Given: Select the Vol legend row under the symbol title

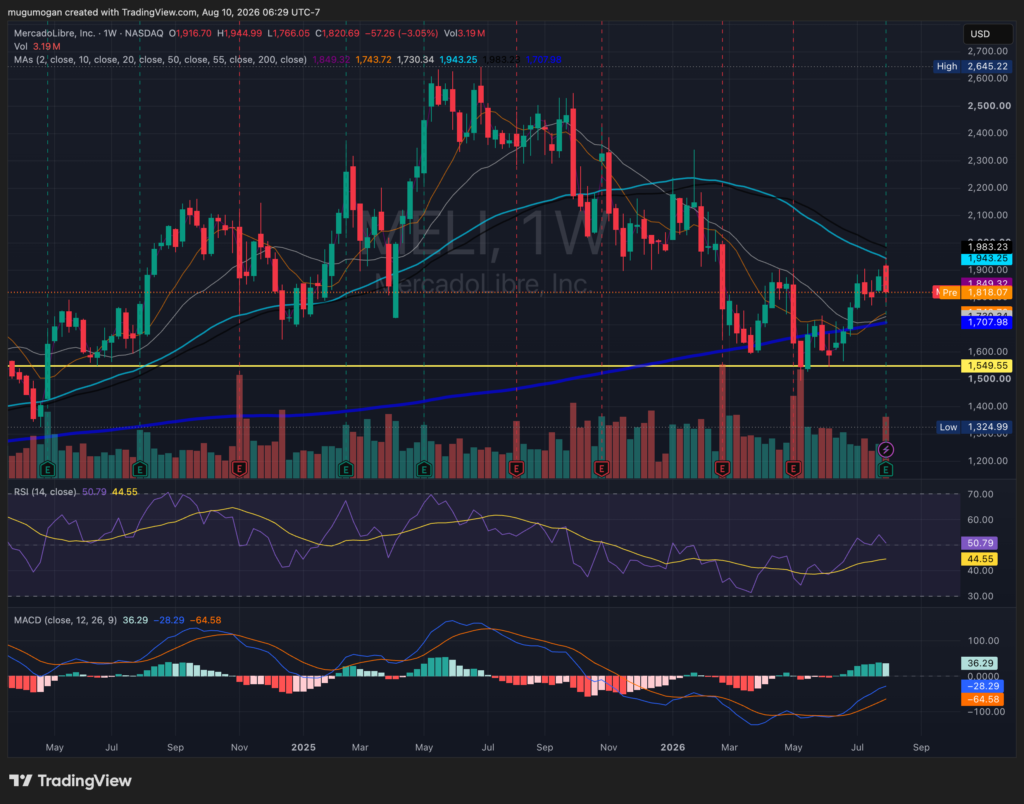Looking at the screenshot, I should 37,46.
